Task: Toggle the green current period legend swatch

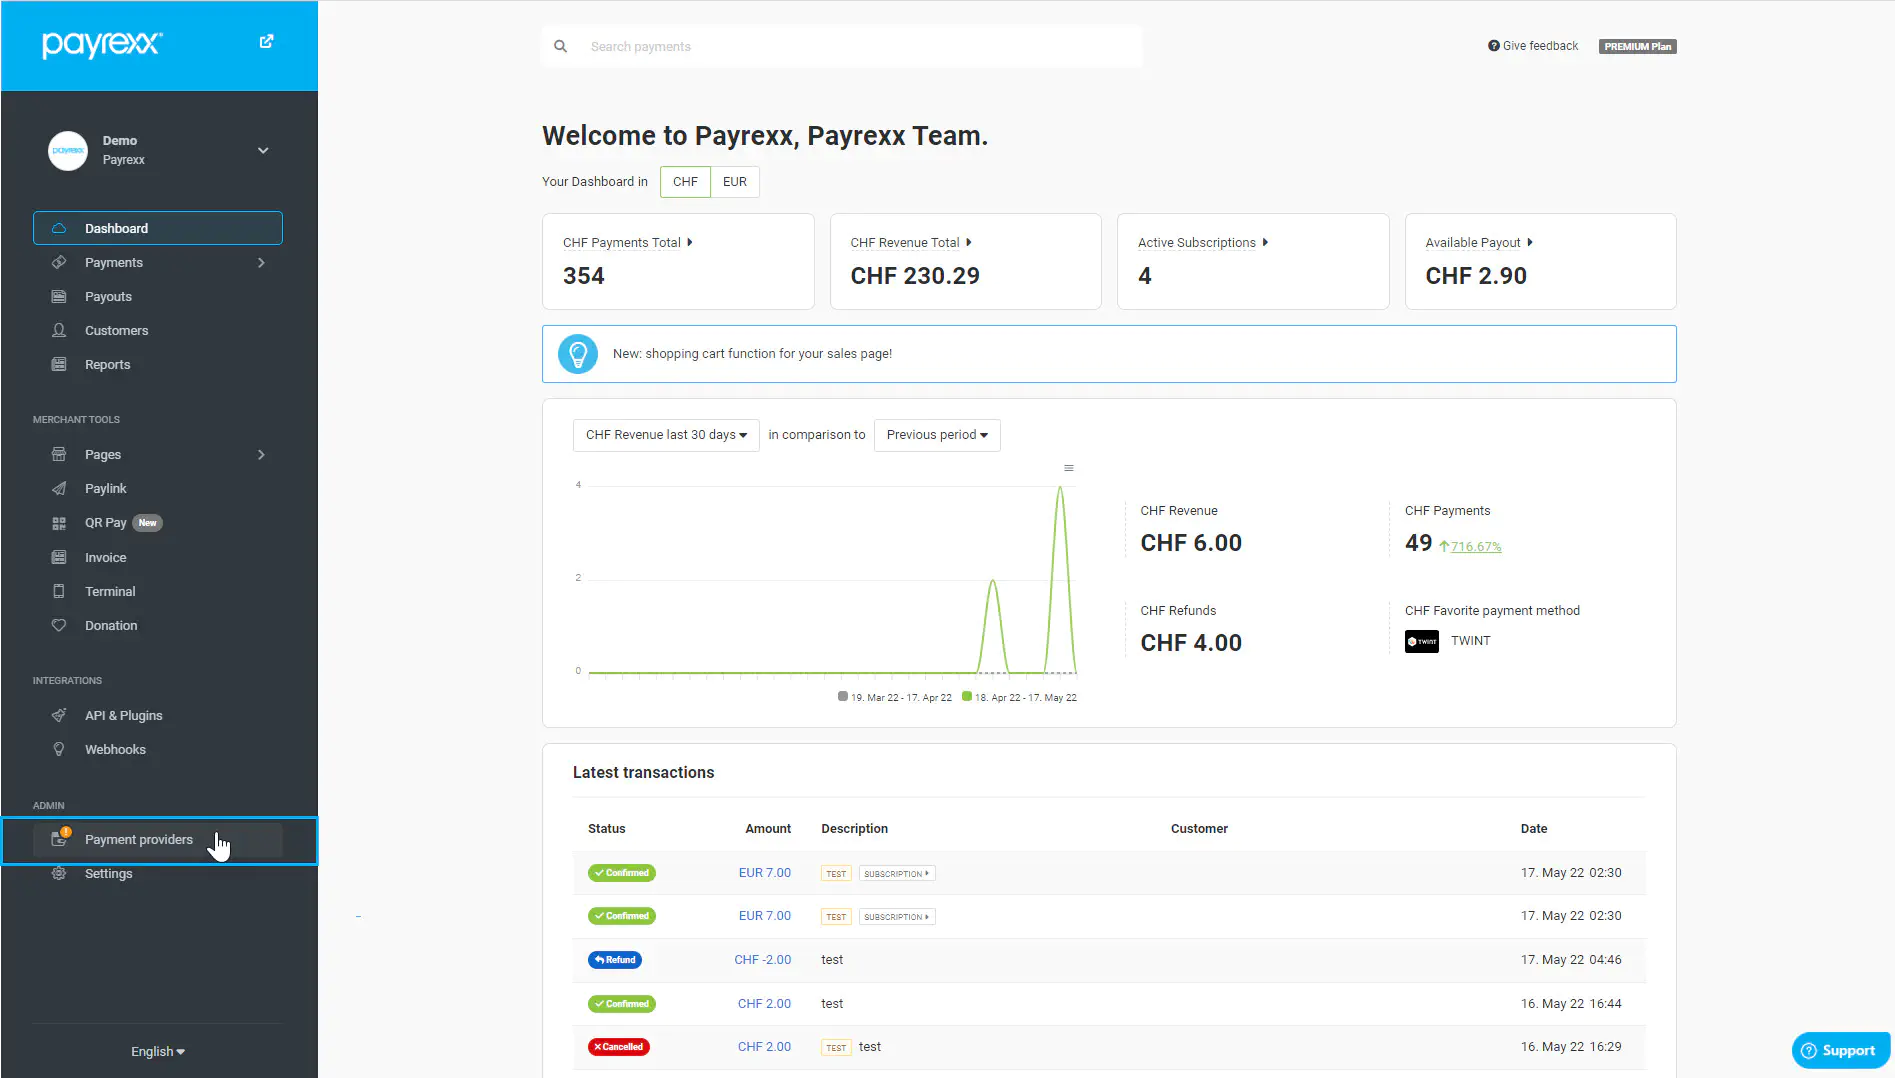Action: click(967, 697)
